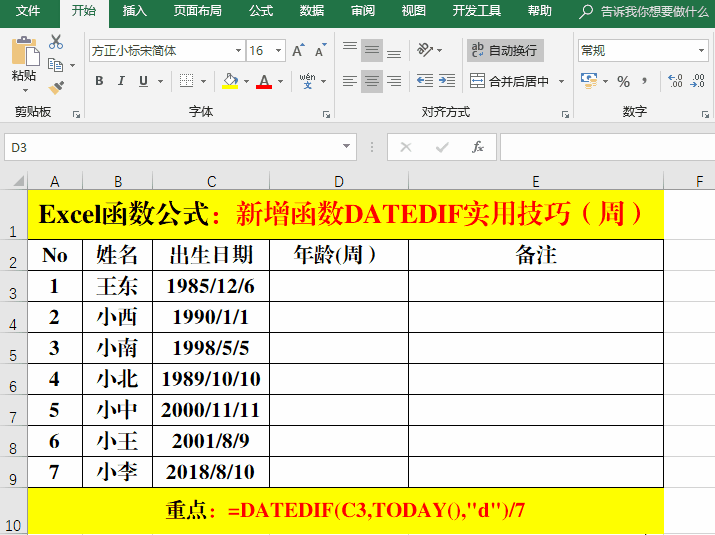Click the 合并后居中 button

[510, 82]
